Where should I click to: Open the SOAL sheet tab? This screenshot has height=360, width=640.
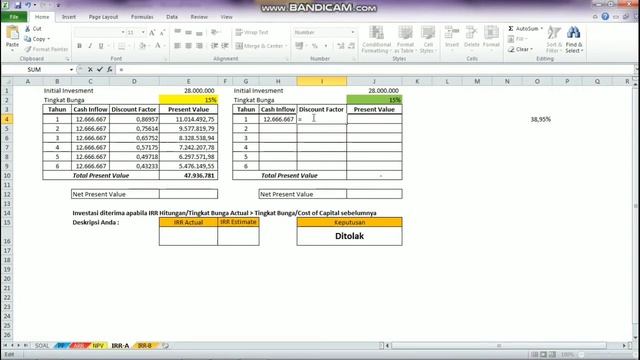[42, 346]
